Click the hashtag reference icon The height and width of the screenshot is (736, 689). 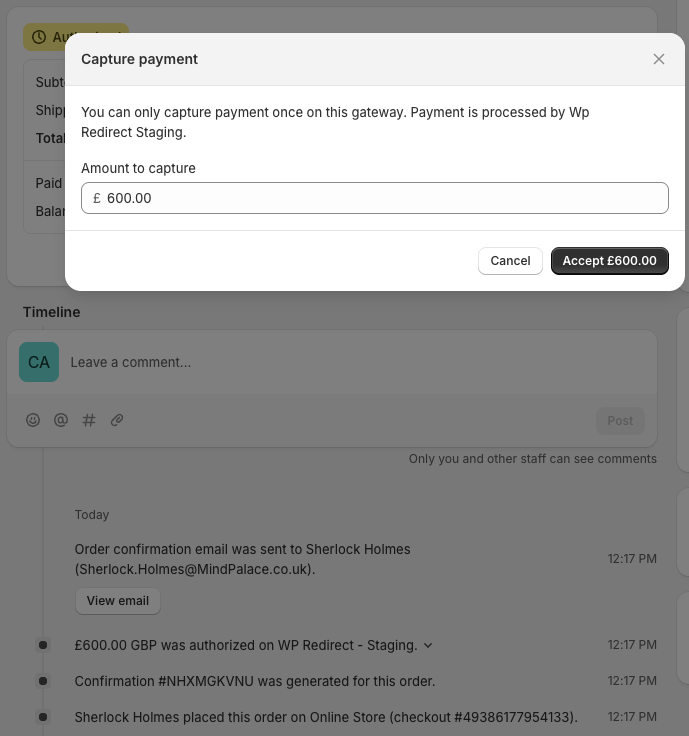[x=89, y=420]
